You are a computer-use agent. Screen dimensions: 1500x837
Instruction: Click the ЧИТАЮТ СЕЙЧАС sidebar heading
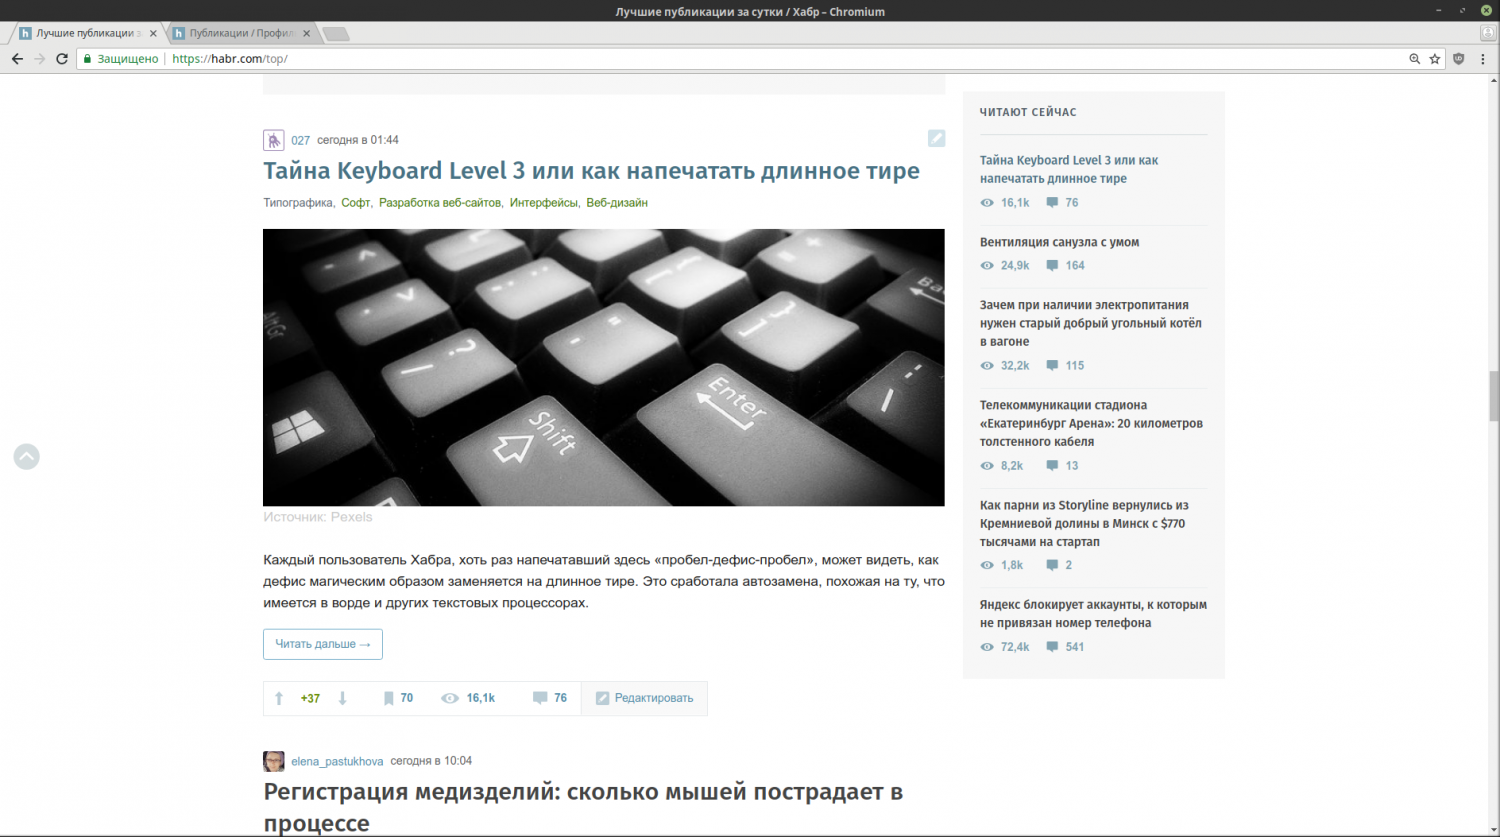(1028, 112)
